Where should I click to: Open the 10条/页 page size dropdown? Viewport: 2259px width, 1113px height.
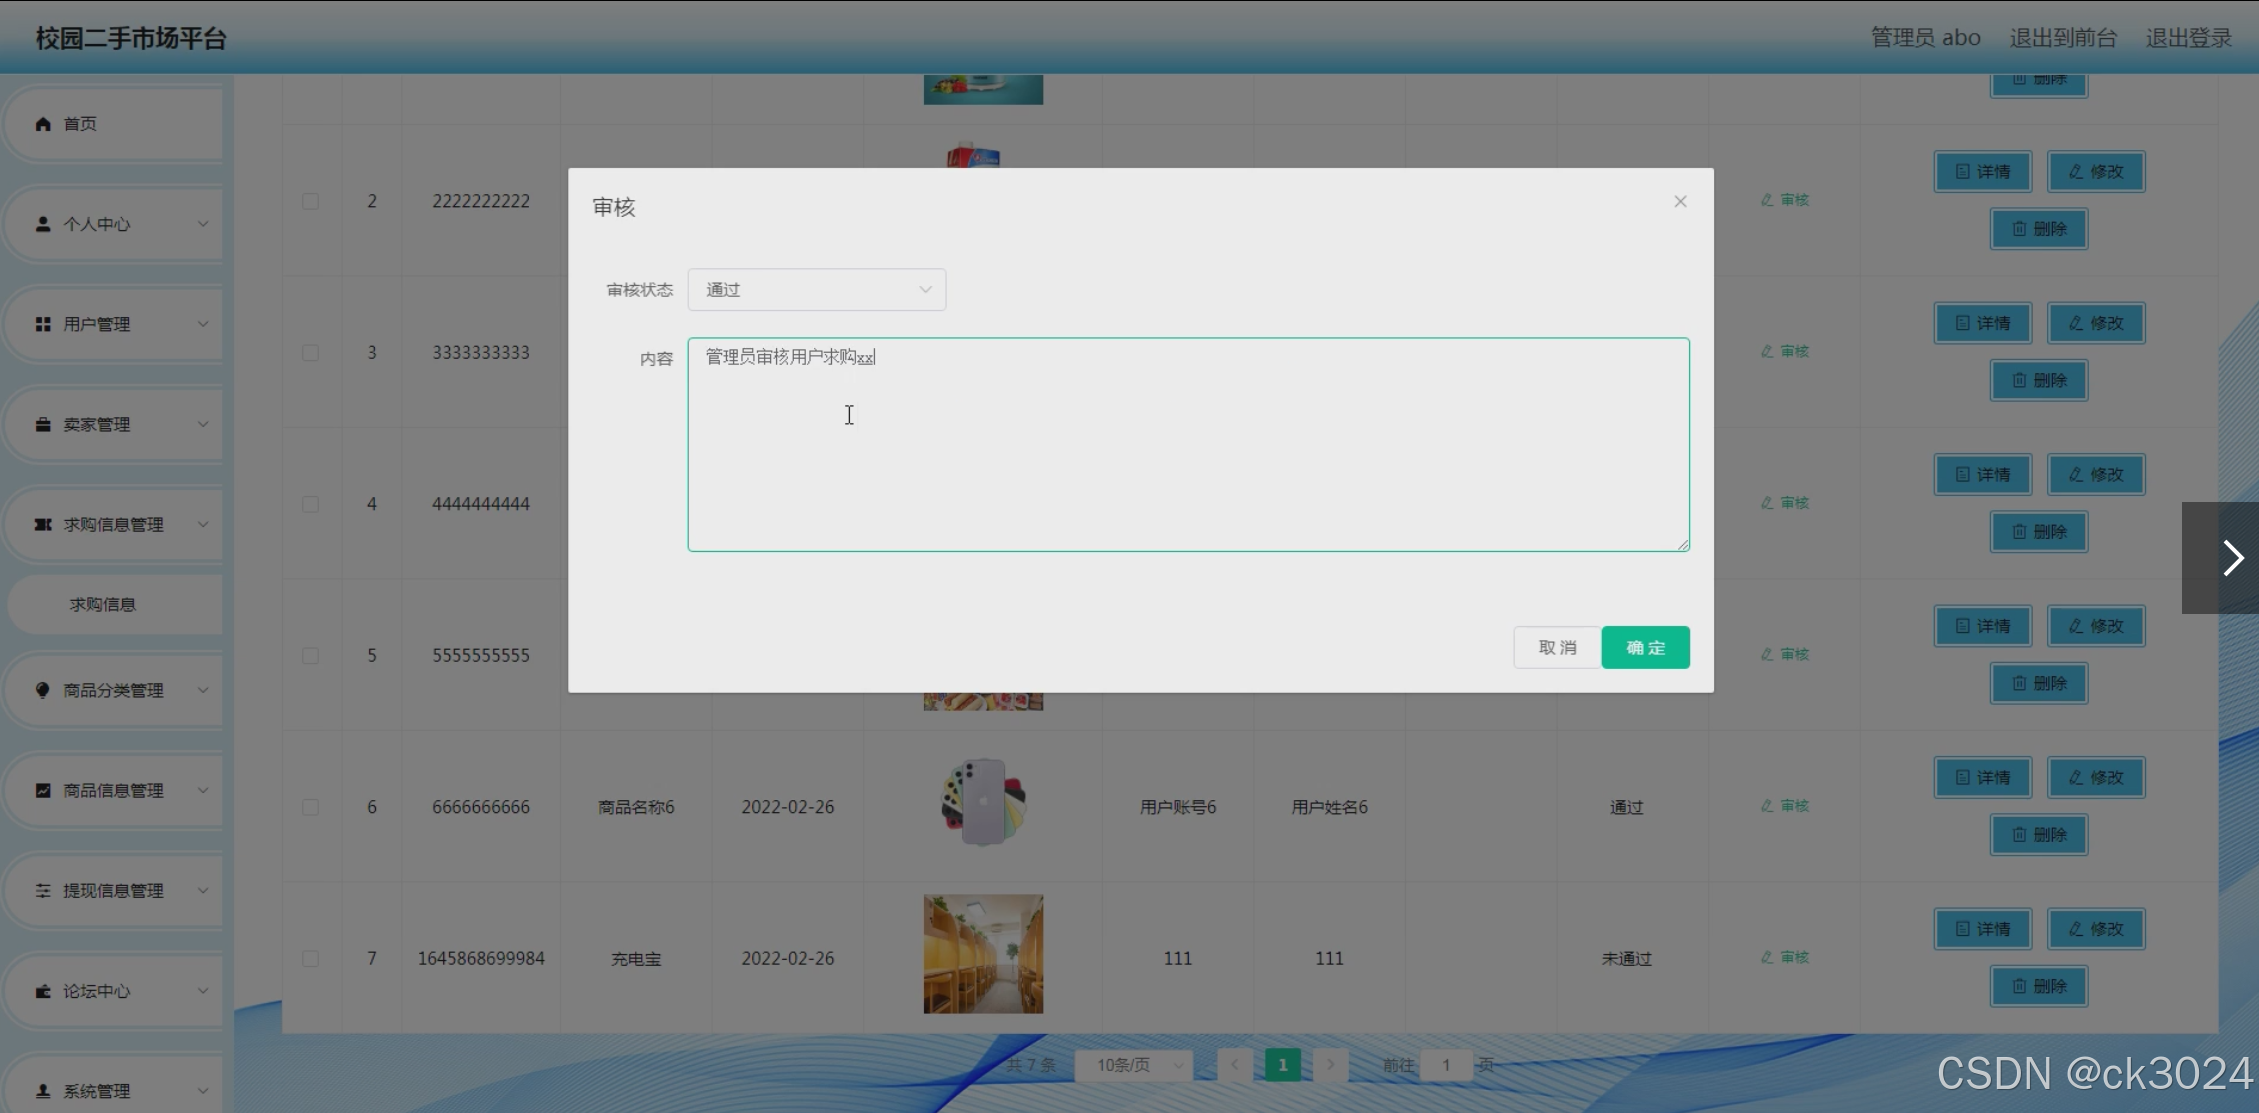(x=1135, y=1065)
